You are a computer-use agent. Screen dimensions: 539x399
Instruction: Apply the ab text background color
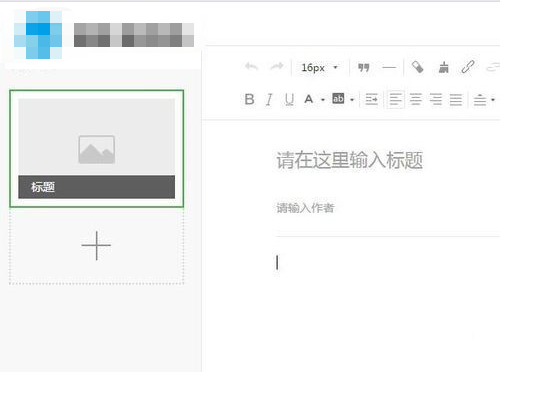(338, 99)
